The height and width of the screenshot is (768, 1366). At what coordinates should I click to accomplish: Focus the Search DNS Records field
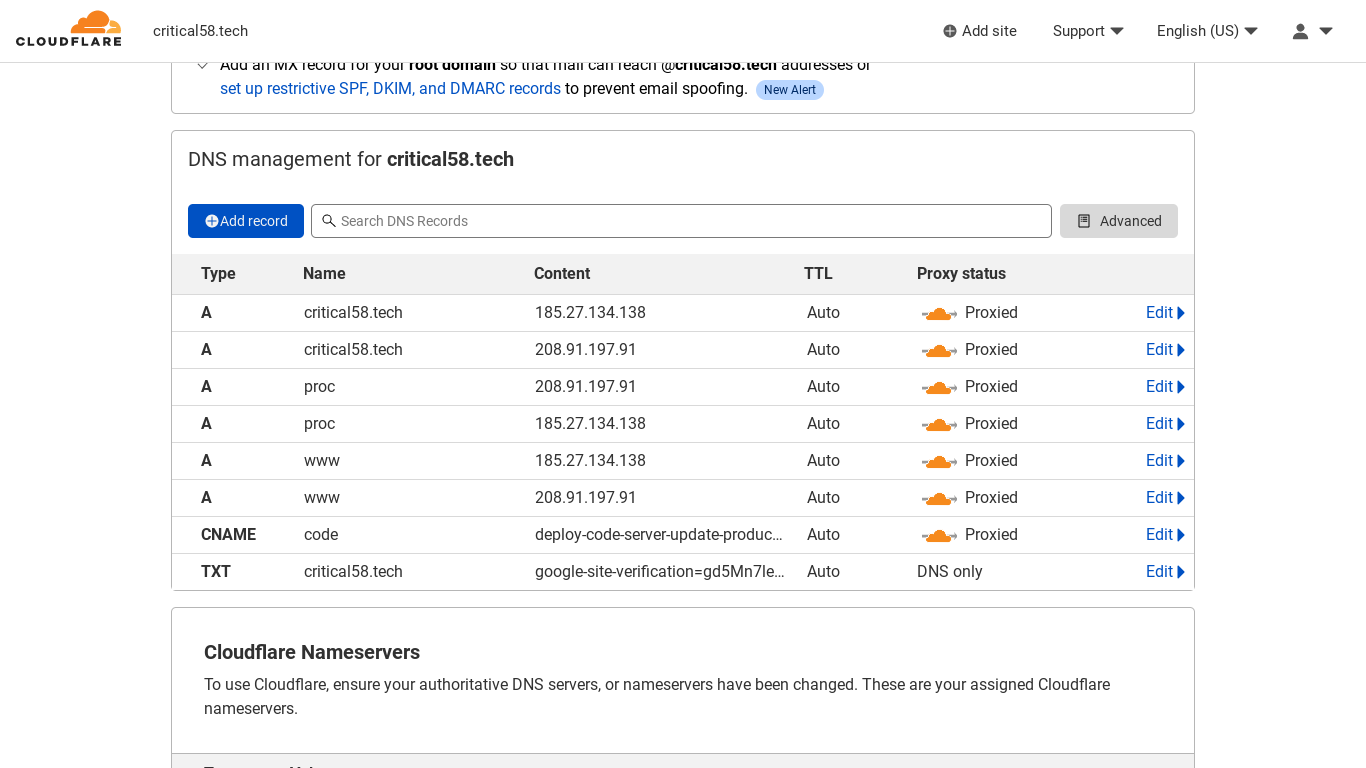(x=681, y=221)
